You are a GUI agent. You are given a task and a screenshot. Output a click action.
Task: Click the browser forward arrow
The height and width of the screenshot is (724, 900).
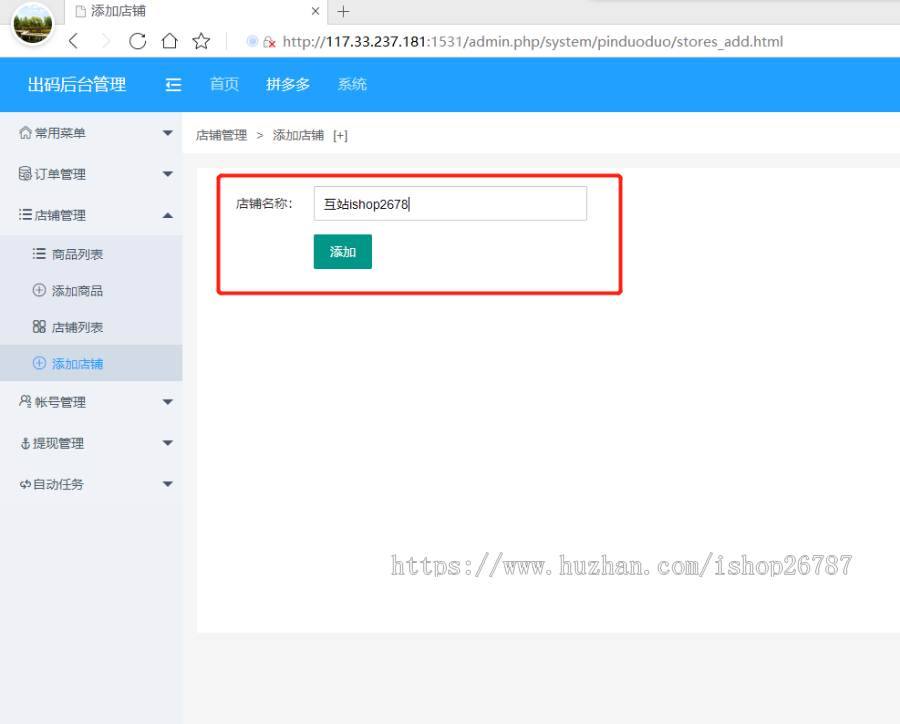[x=106, y=41]
